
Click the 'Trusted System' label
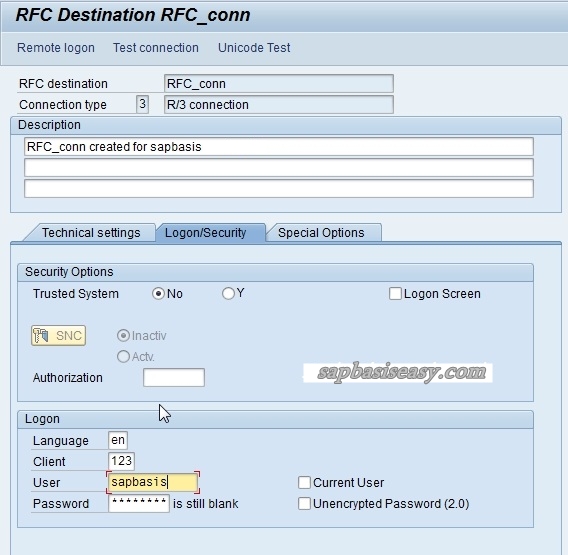pyautogui.click(x=76, y=293)
